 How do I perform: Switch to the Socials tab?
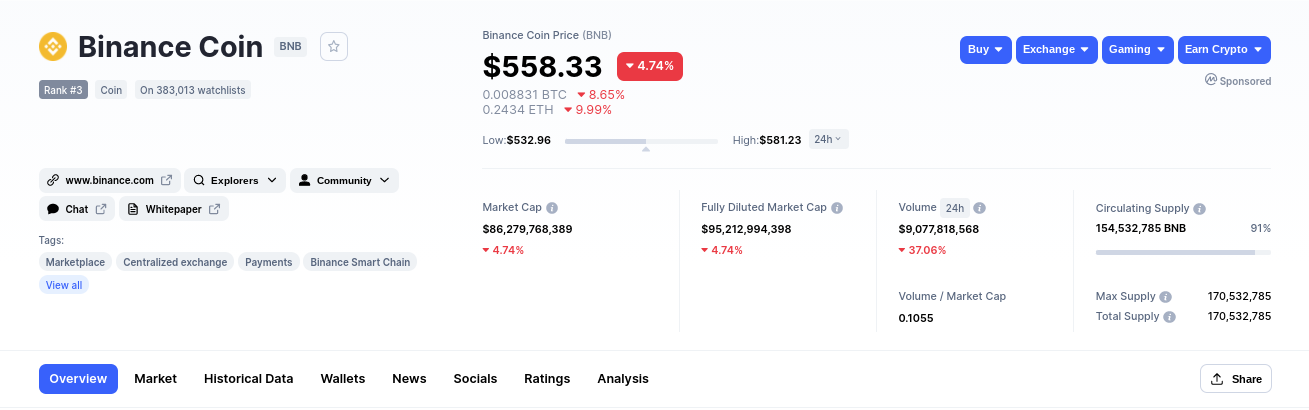(475, 379)
